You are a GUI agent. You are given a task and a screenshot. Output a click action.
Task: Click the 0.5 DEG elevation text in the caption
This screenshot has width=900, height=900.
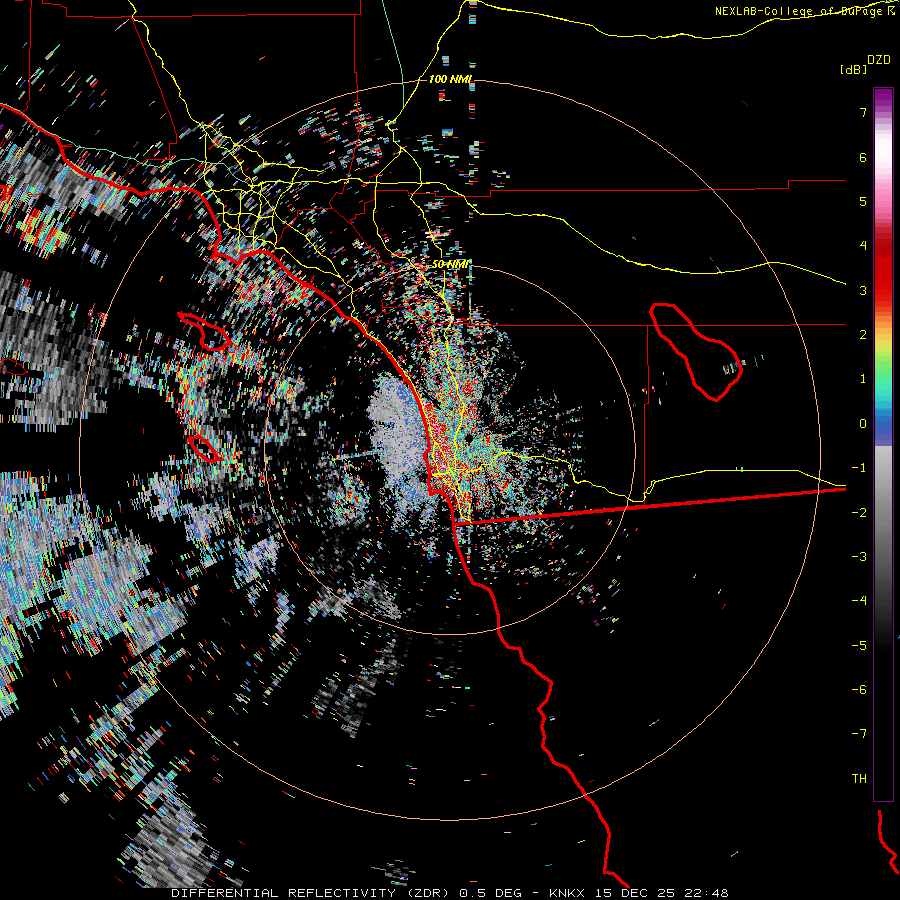491,893
